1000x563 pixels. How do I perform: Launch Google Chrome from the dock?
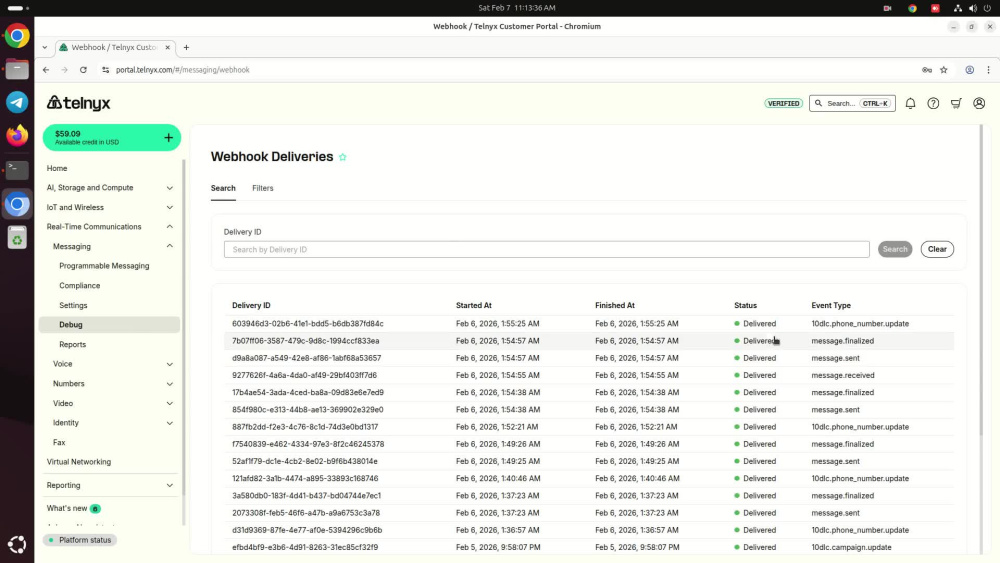(x=17, y=36)
